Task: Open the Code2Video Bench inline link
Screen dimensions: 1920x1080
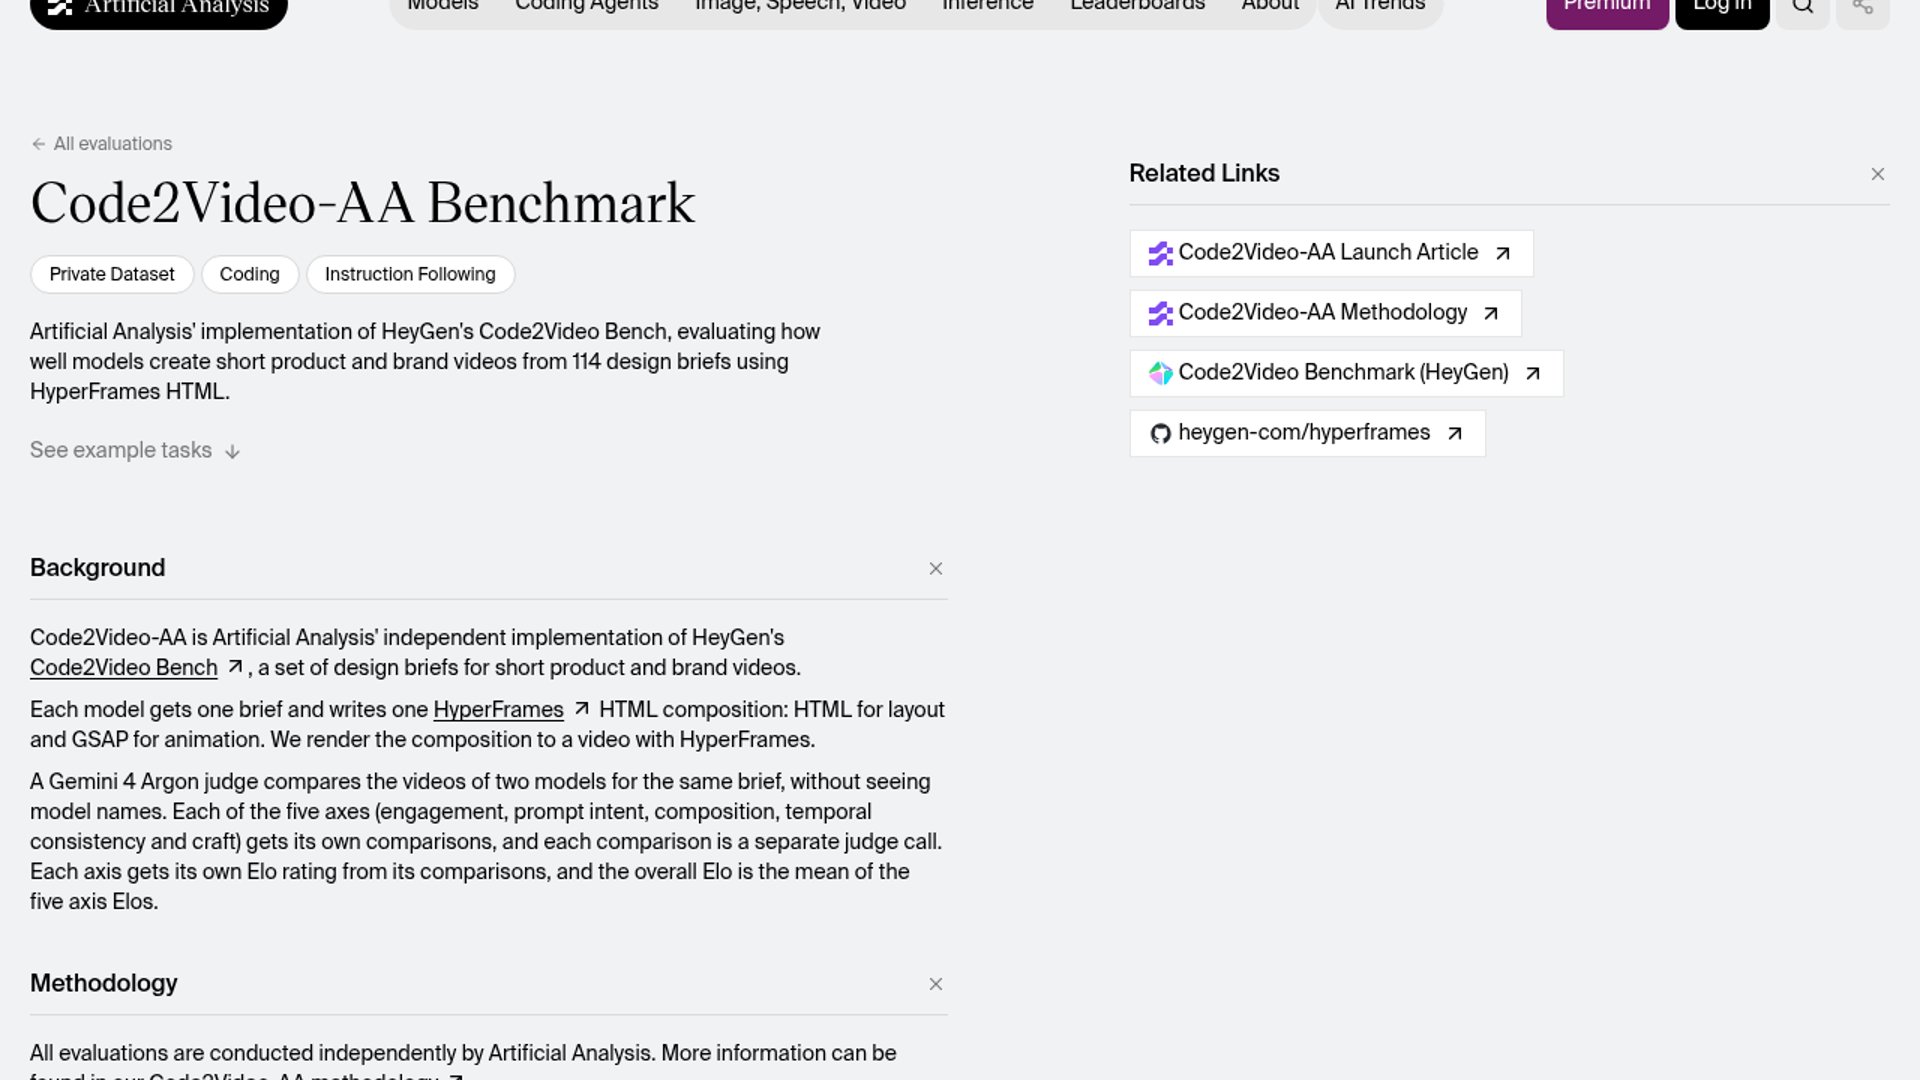Action: coord(124,668)
